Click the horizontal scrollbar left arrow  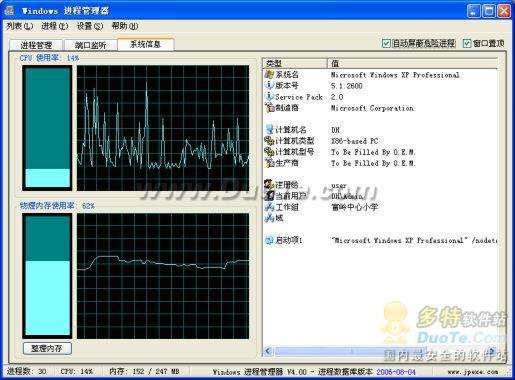(269, 351)
